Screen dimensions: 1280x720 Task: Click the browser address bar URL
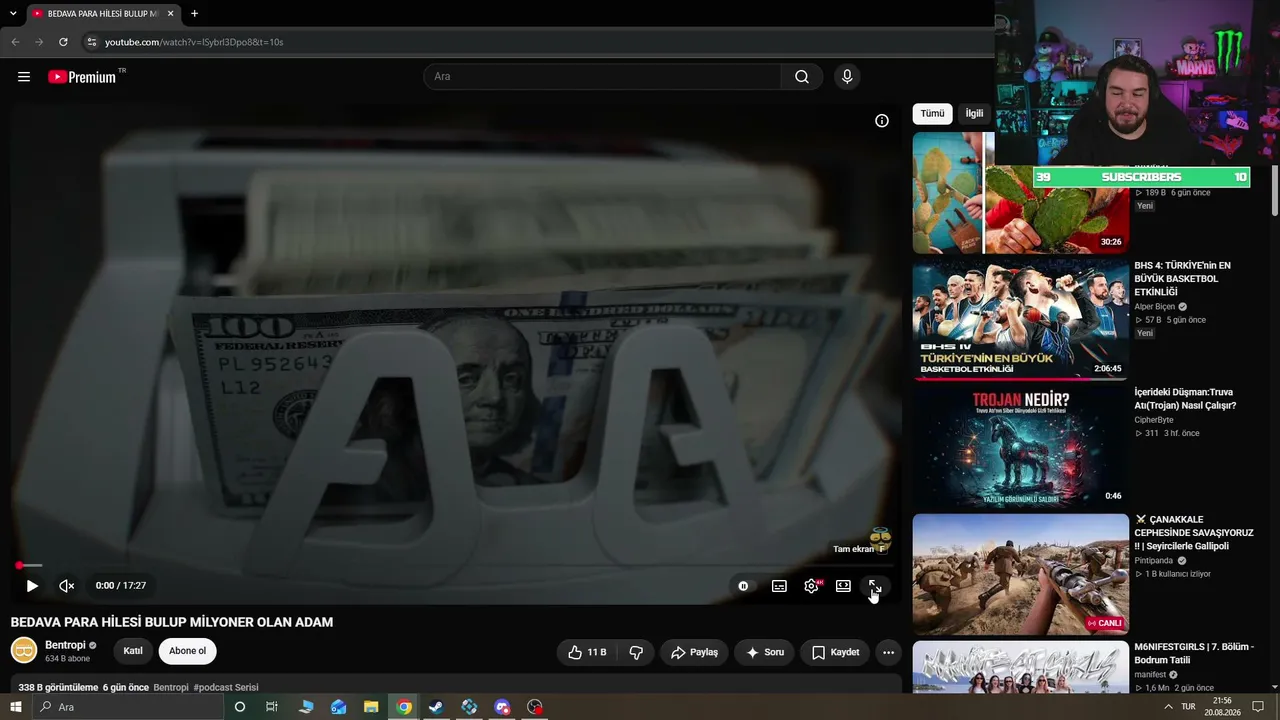point(194,42)
